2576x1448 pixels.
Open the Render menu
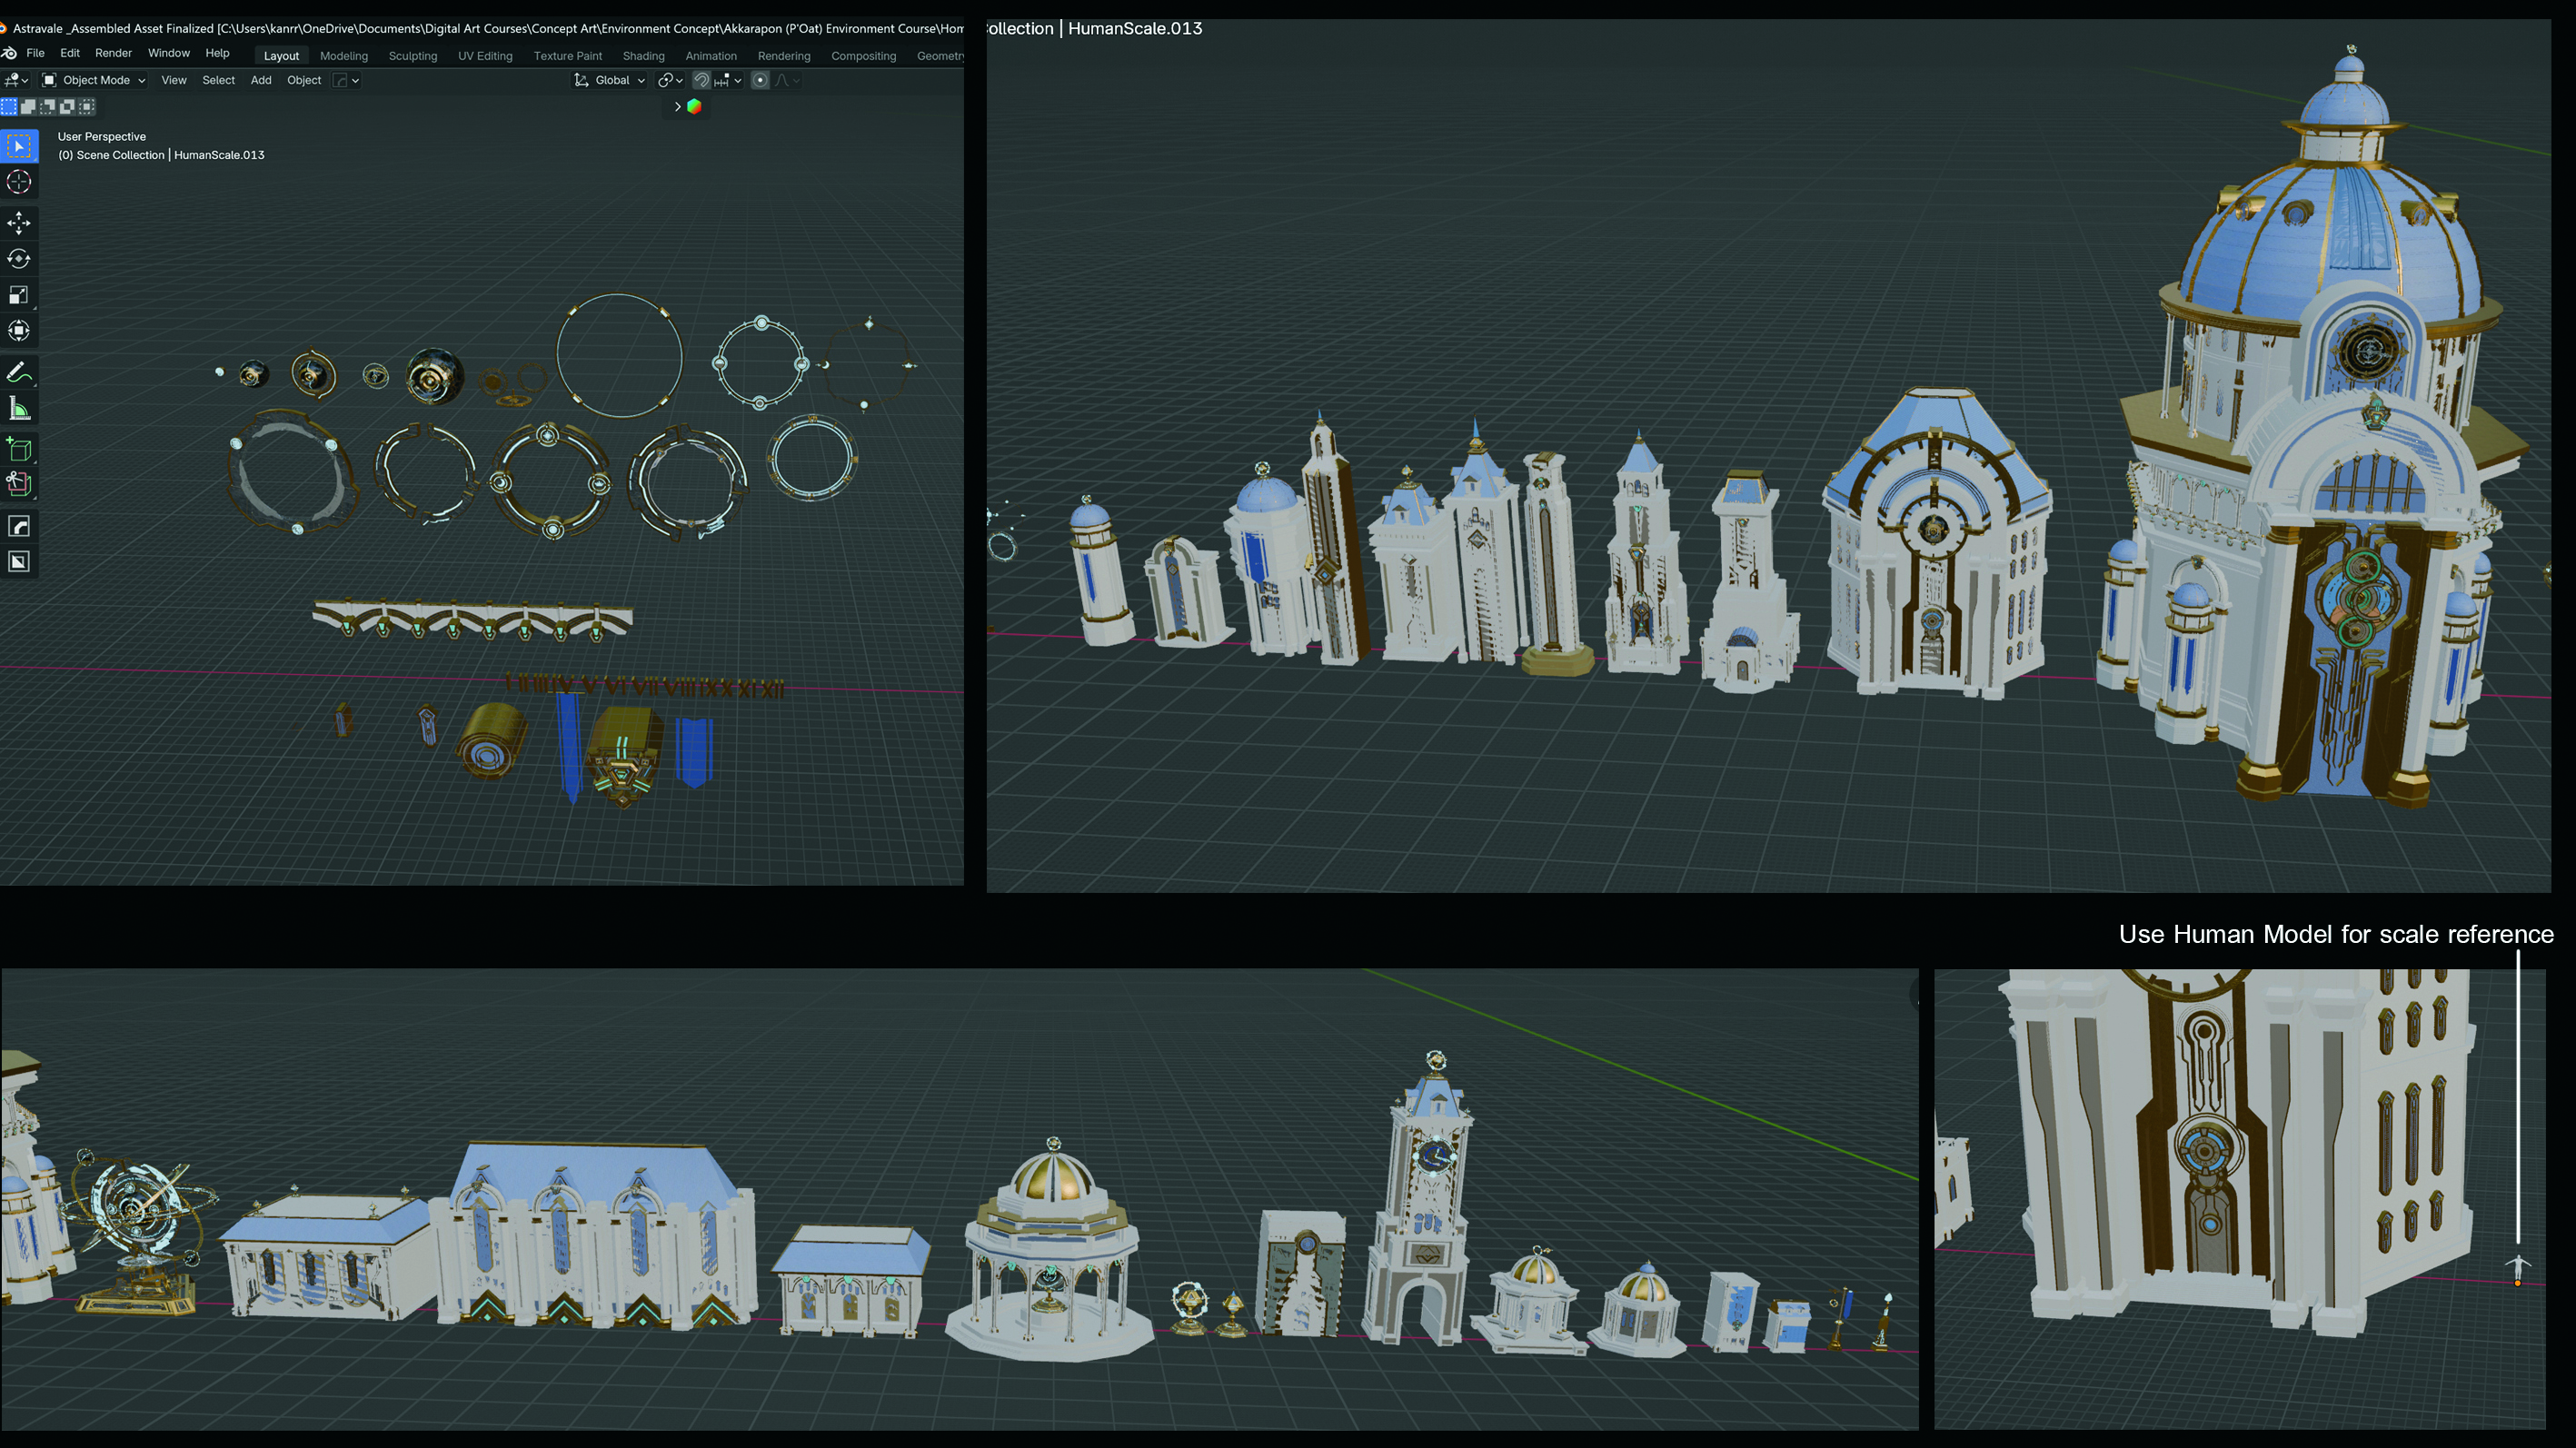(113, 53)
